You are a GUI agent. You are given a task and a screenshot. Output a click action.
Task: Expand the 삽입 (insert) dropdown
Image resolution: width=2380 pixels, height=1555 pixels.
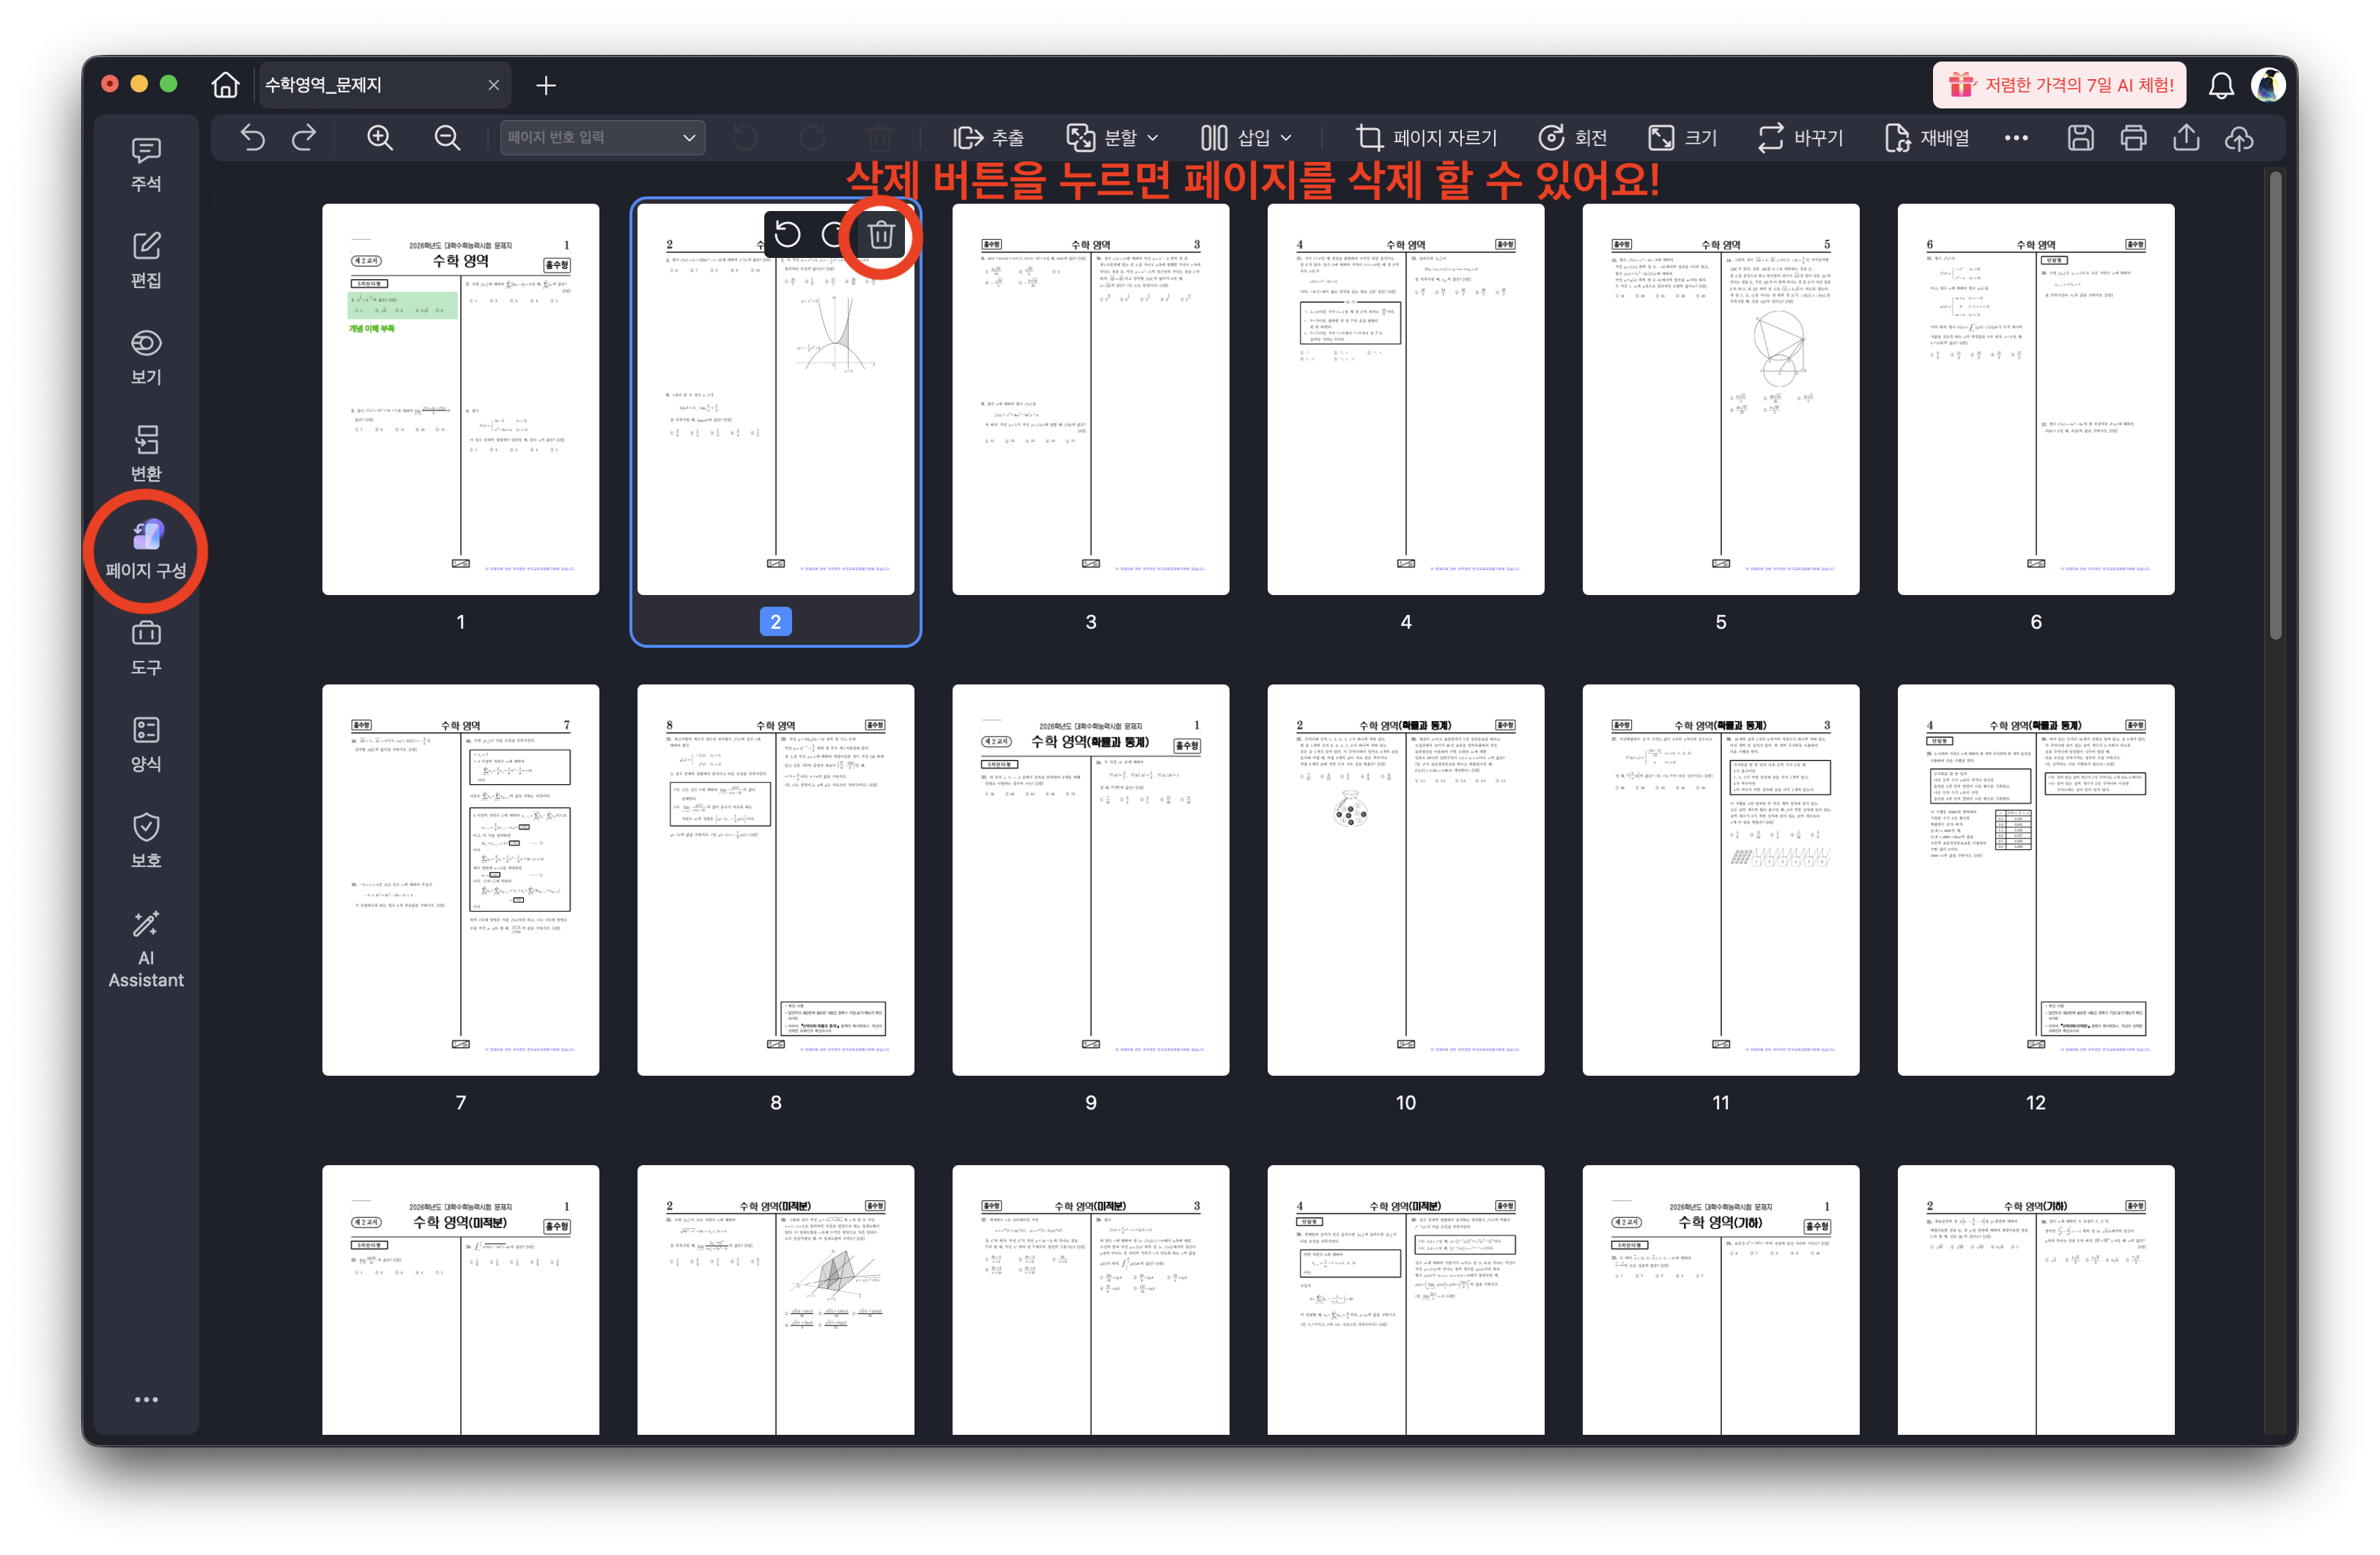click(1286, 138)
